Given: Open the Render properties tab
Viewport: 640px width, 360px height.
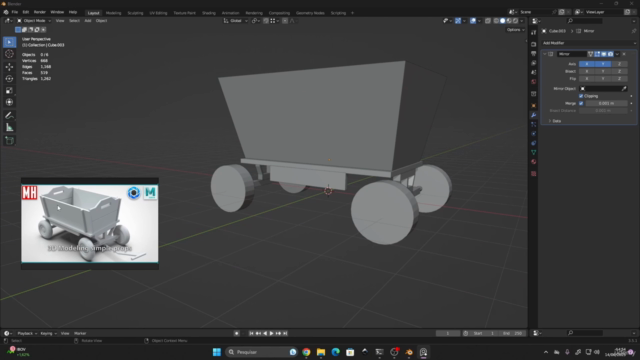Looking at the screenshot, I should pyautogui.click(x=533, y=44).
